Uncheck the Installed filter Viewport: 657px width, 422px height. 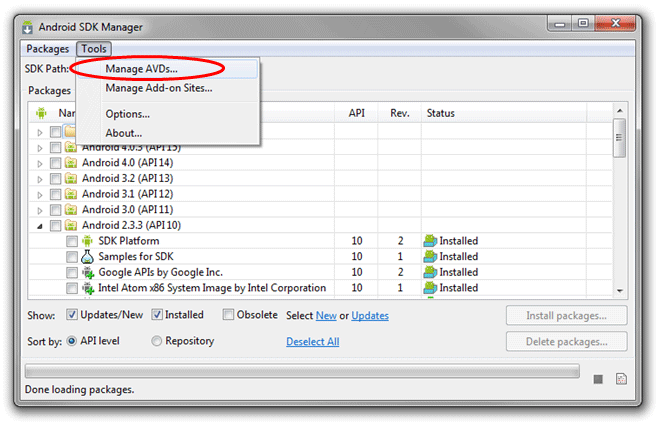157,315
